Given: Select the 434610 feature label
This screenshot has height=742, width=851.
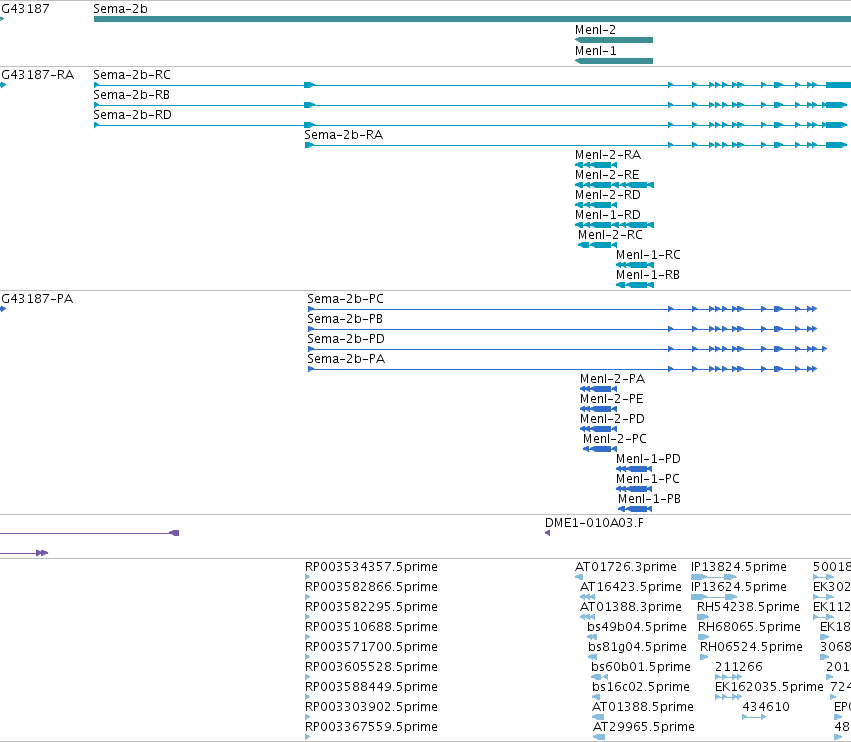Looking at the screenshot, I should [x=766, y=707].
